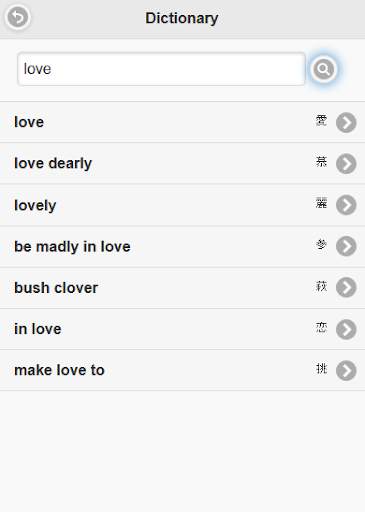Expand the 'make love to' entry arrow

point(346,370)
